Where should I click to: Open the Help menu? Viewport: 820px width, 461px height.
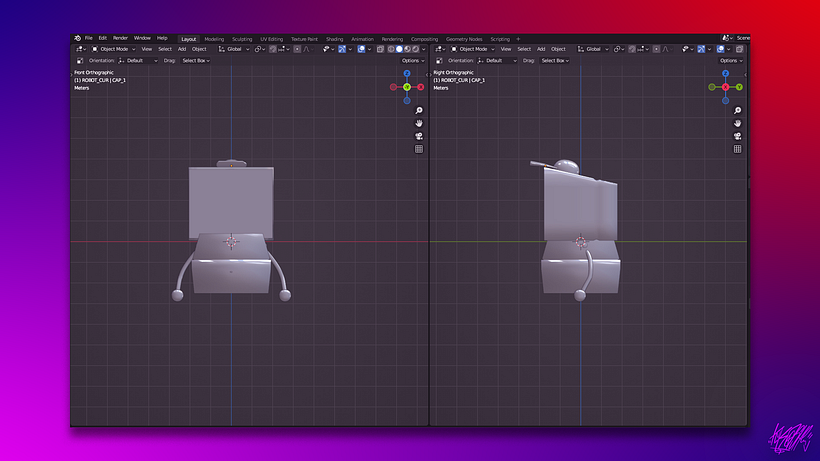tap(162, 38)
